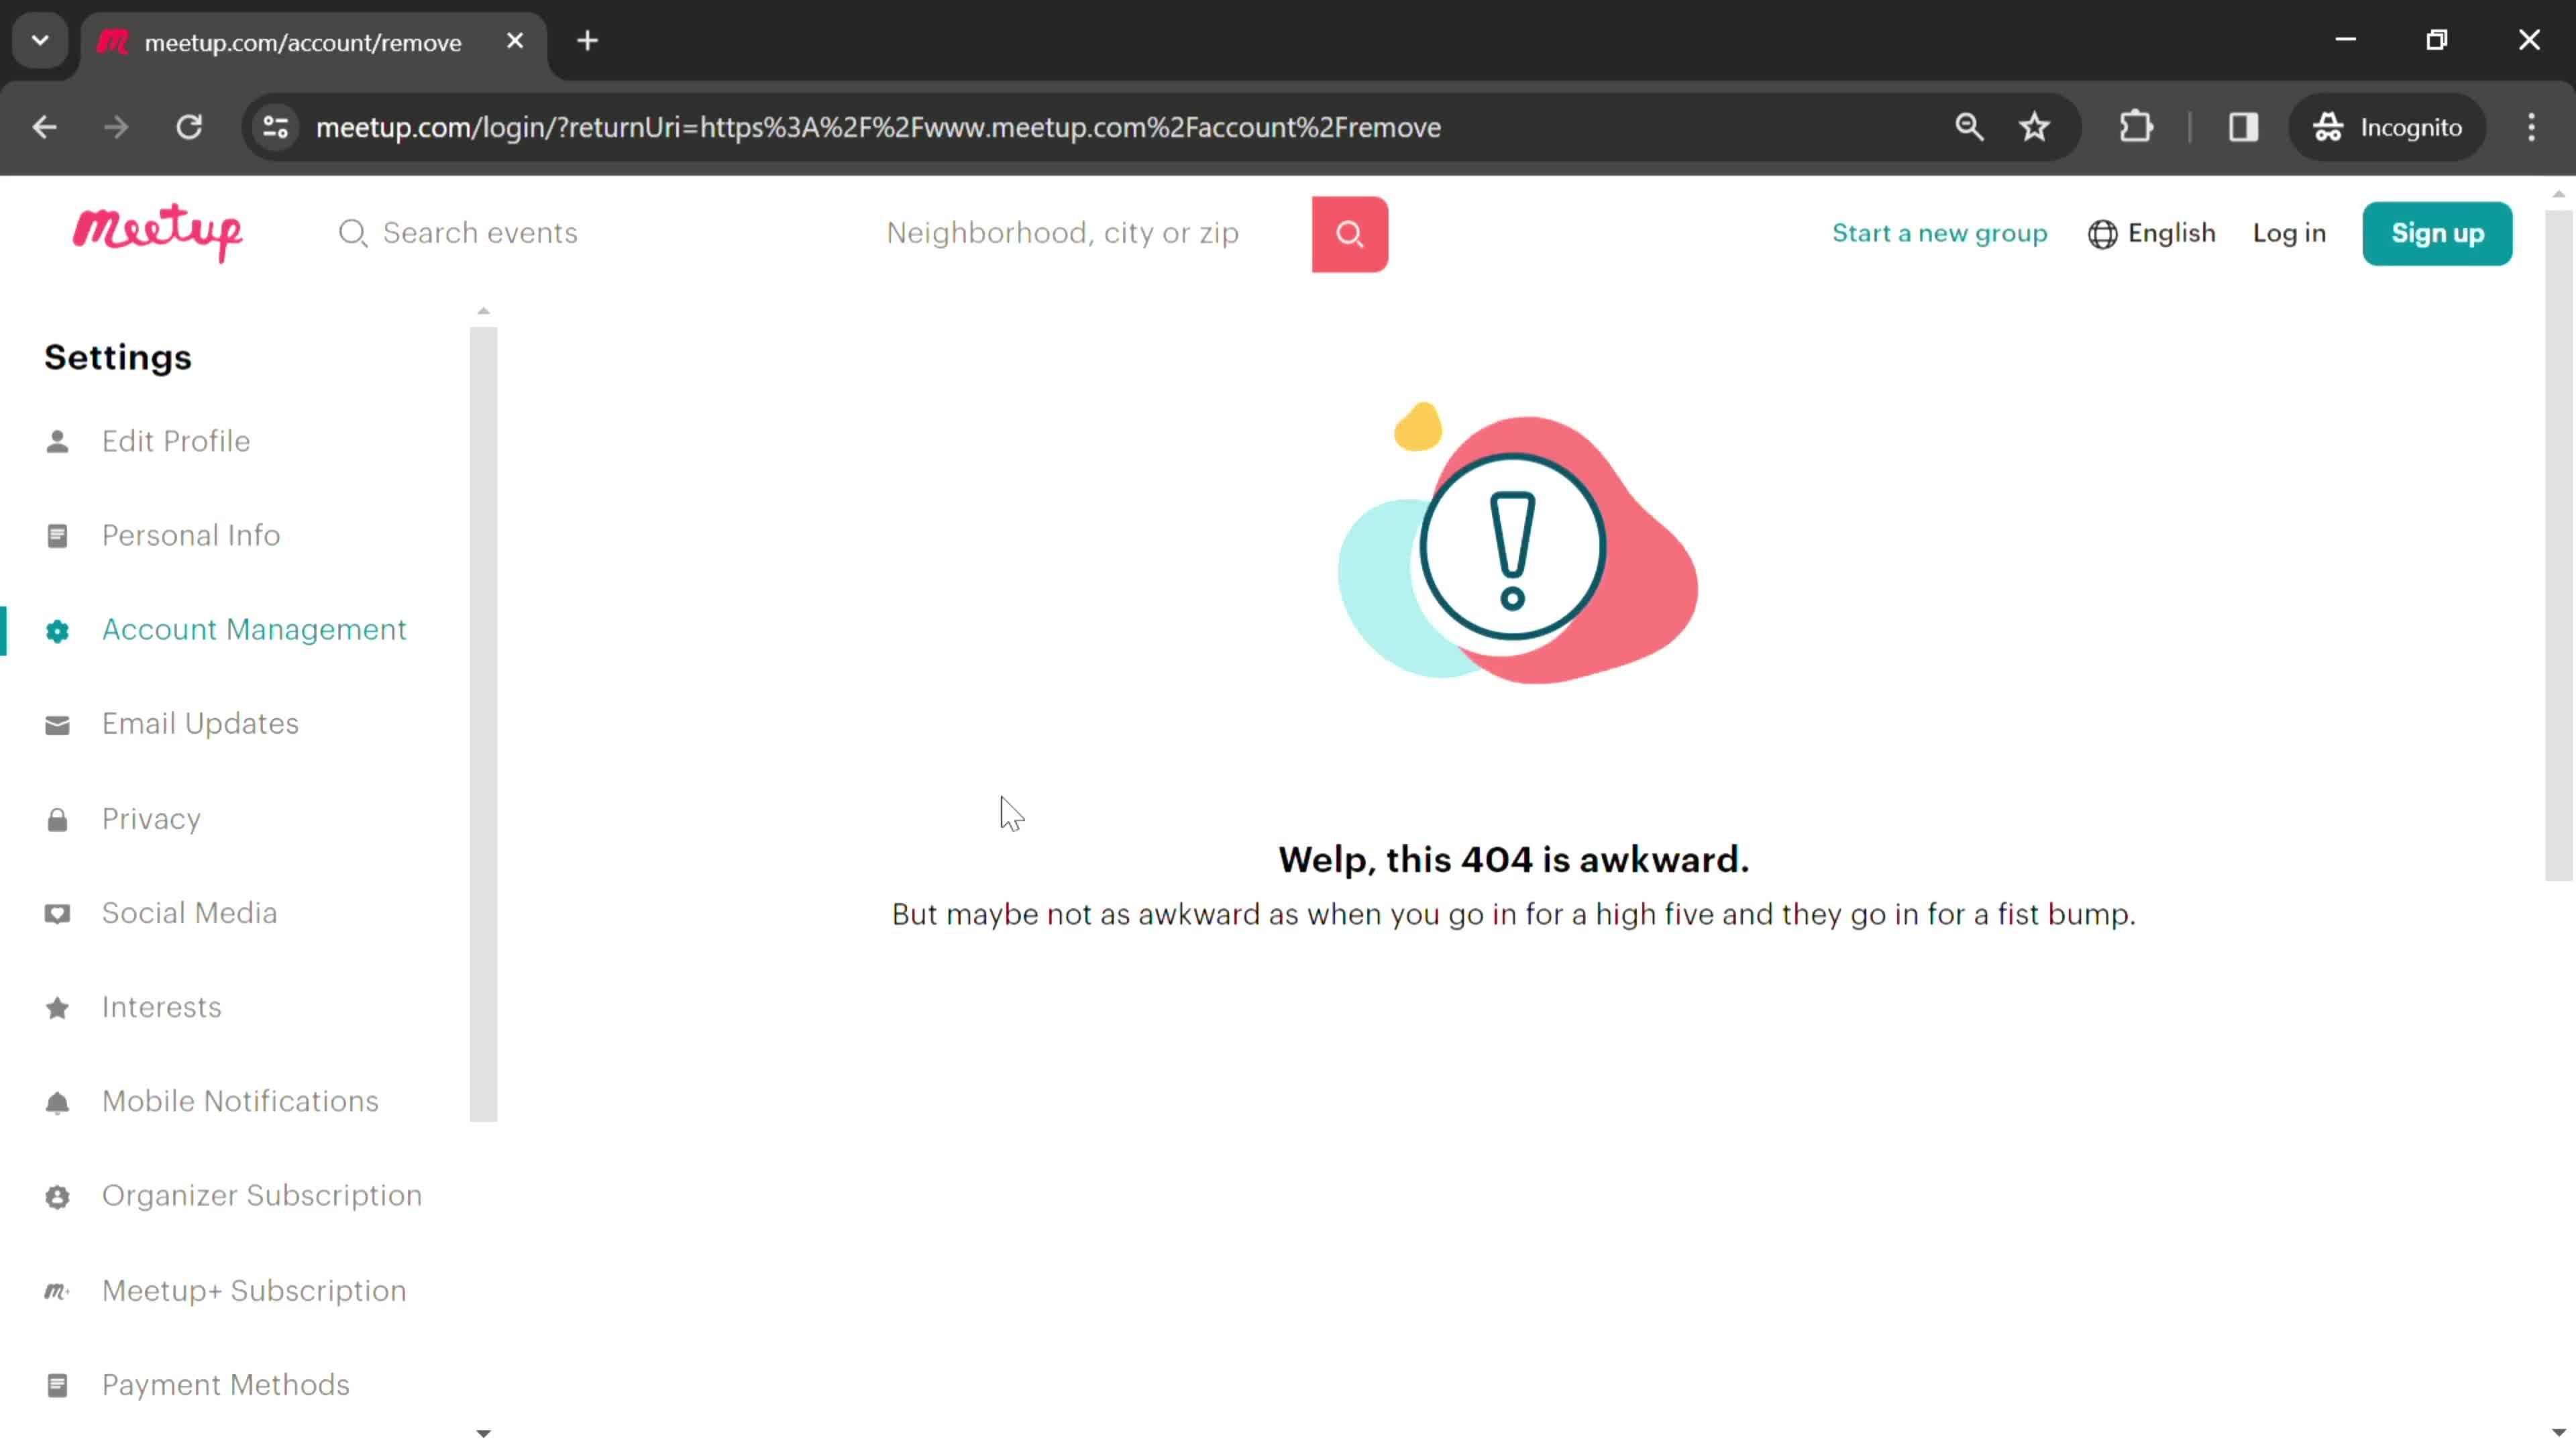This screenshot has height=1449, width=2576.
Task: Click the Meetup logo icon
Action: [159, 231]
